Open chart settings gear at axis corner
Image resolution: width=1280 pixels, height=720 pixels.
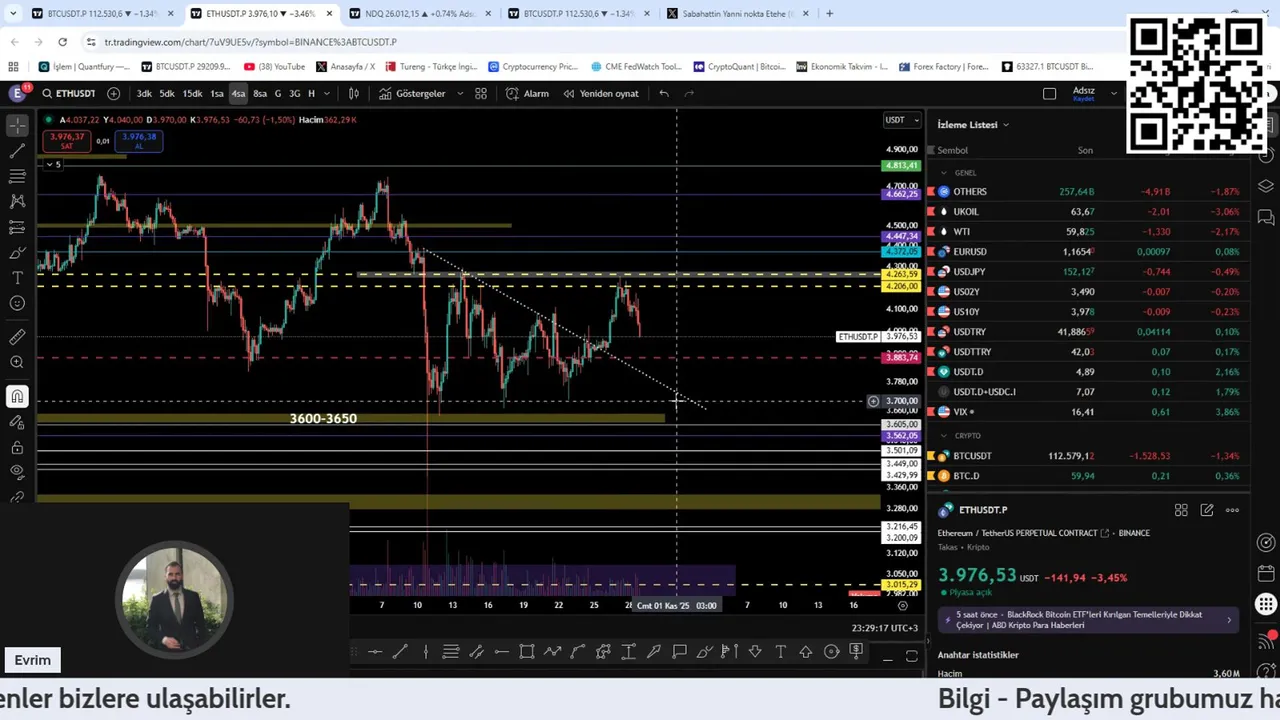pos(903,605)
